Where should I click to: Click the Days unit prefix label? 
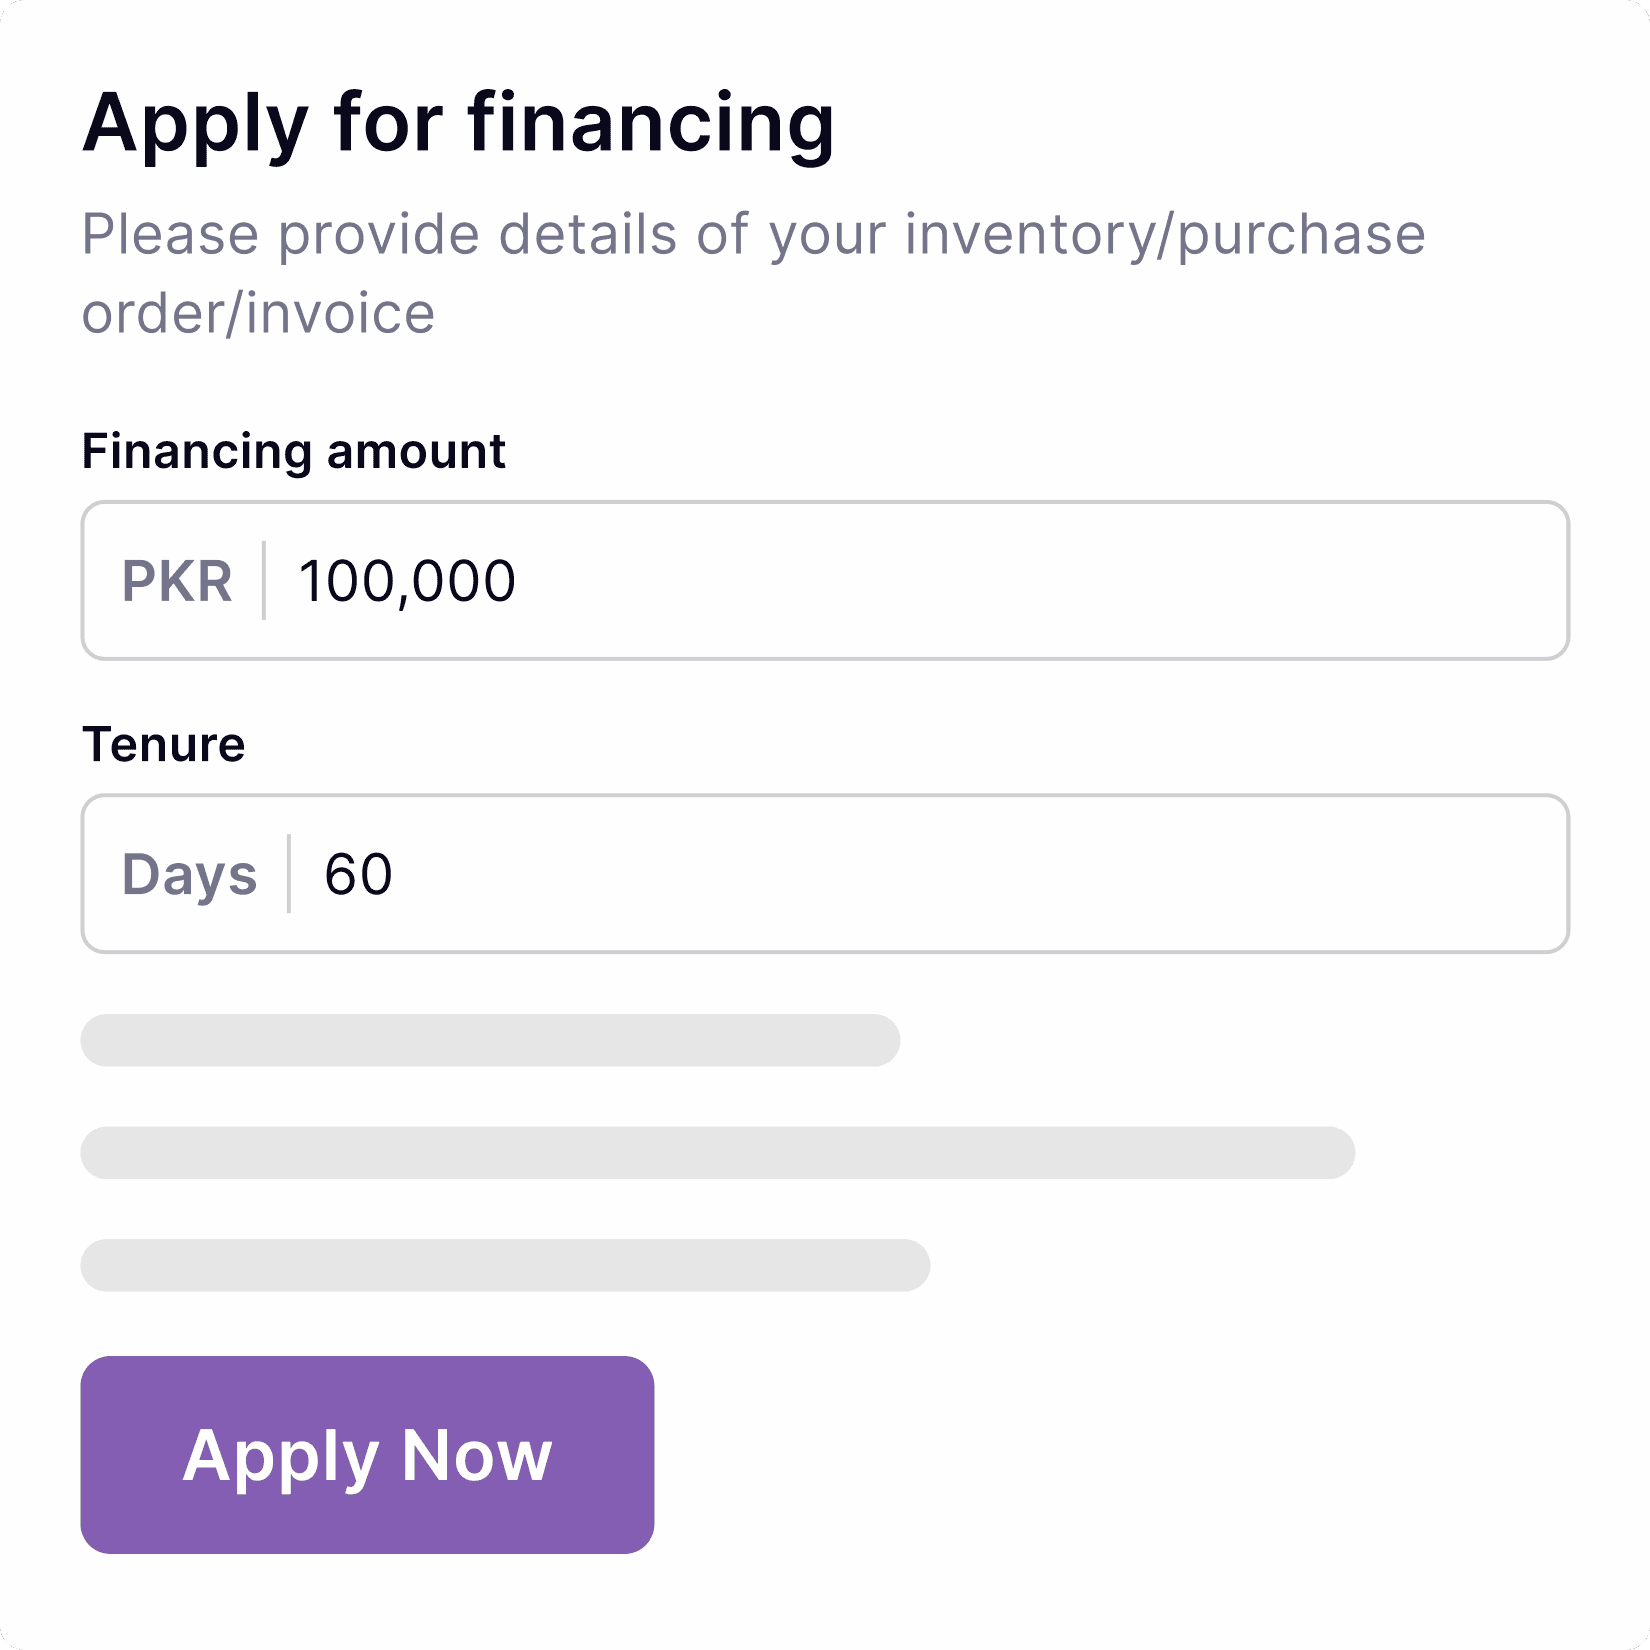191,872
